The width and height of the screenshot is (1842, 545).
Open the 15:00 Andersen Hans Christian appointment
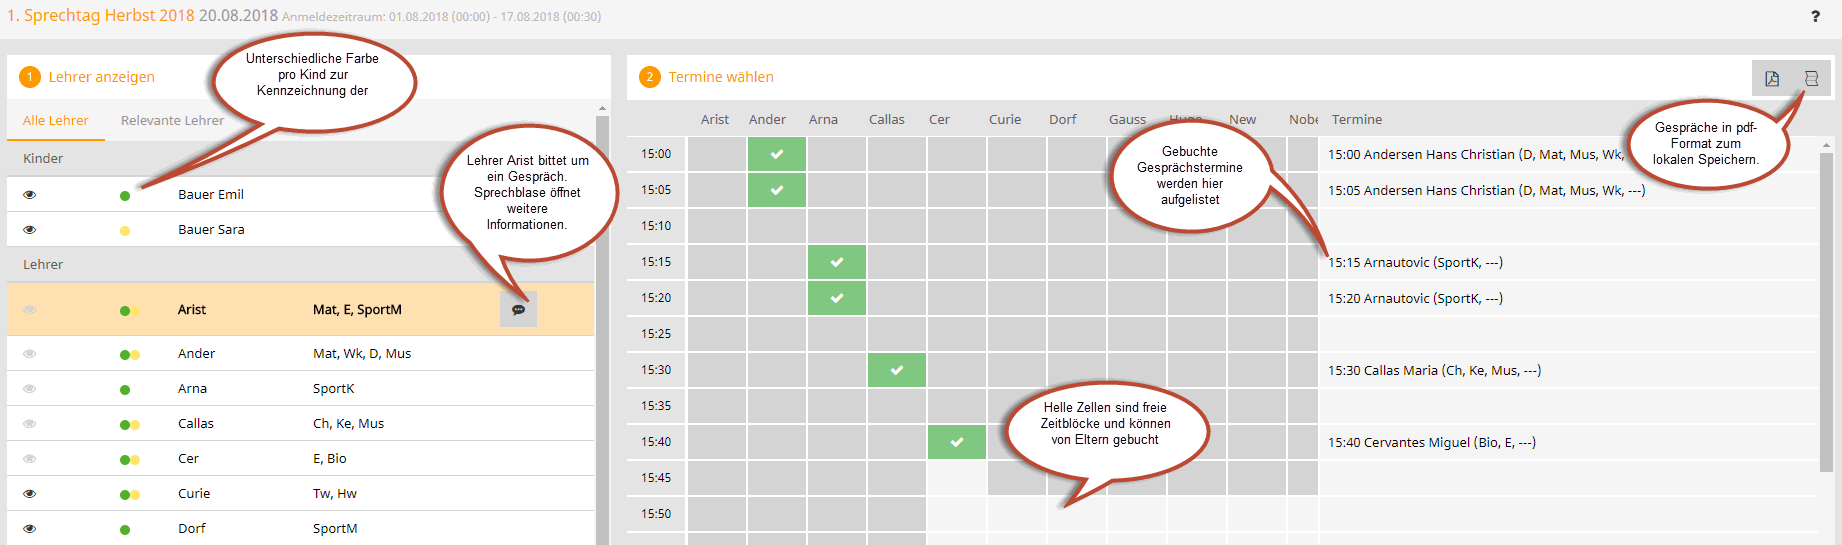[1476, 154]
